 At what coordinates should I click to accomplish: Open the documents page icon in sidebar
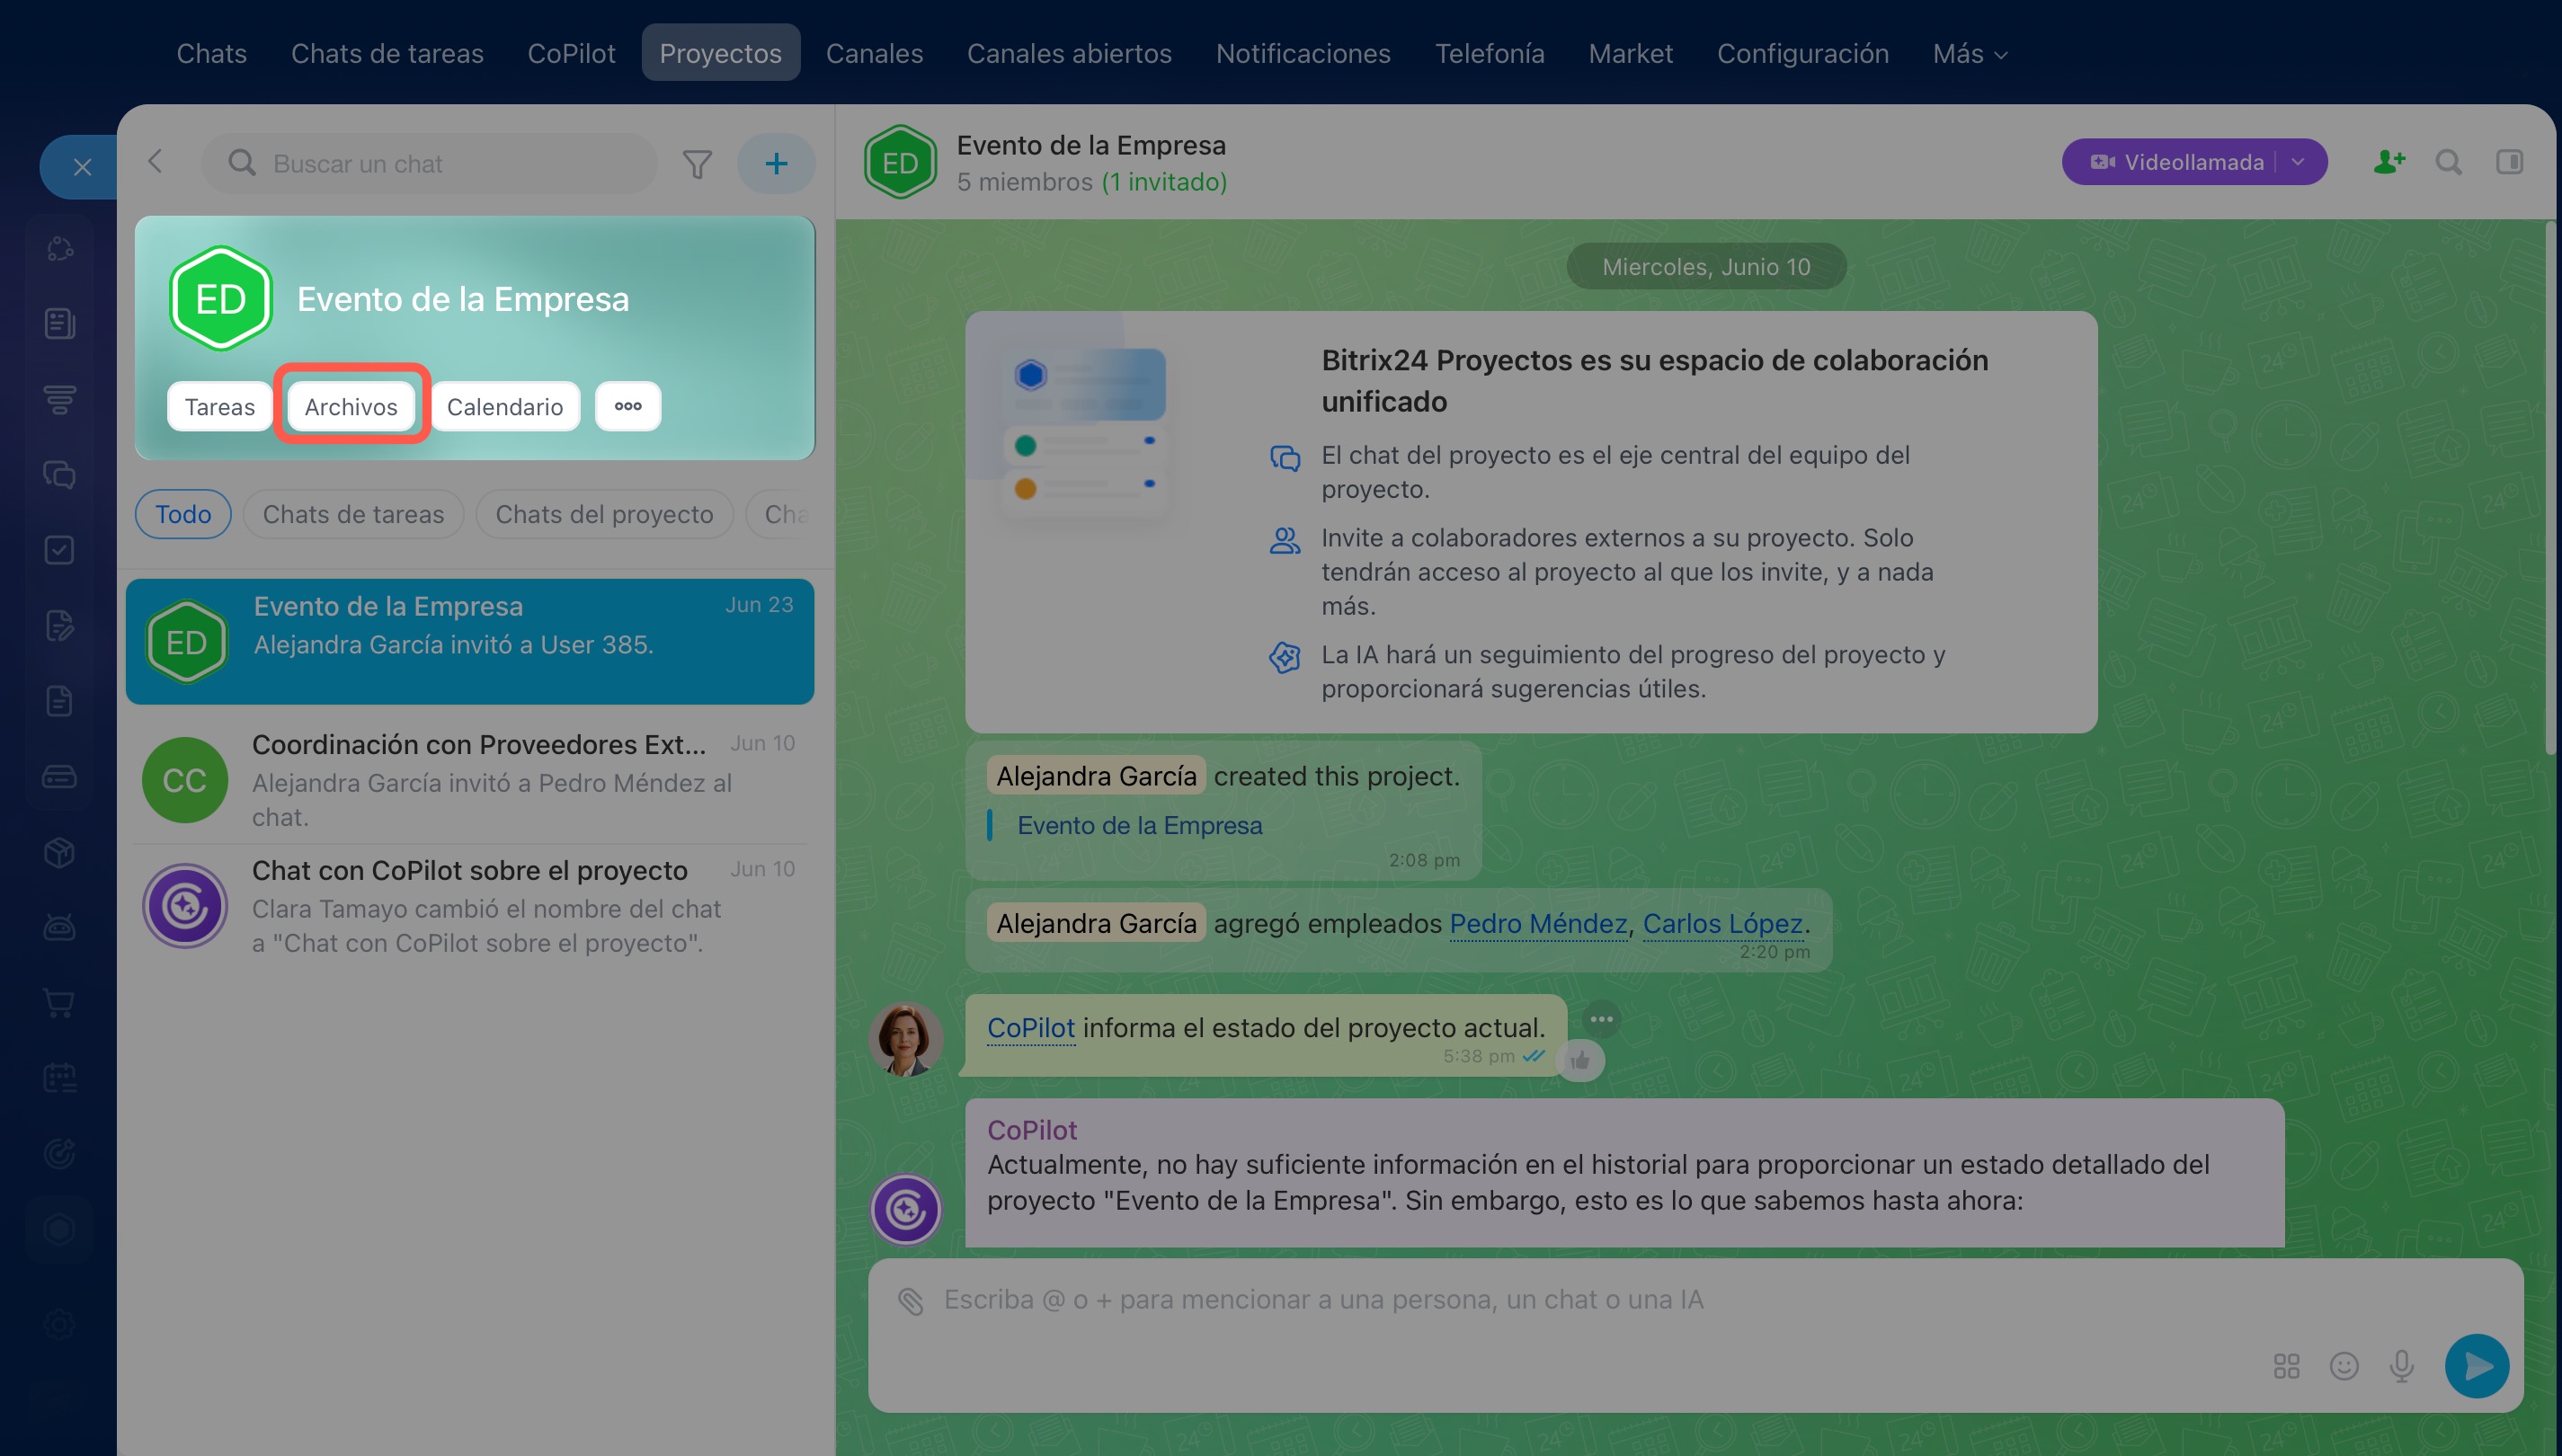click(x=60, y=701)
